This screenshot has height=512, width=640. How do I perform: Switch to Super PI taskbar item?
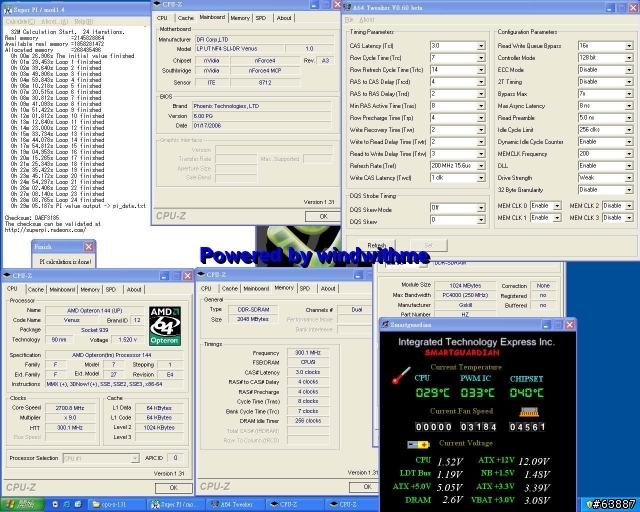click(175, 505)
